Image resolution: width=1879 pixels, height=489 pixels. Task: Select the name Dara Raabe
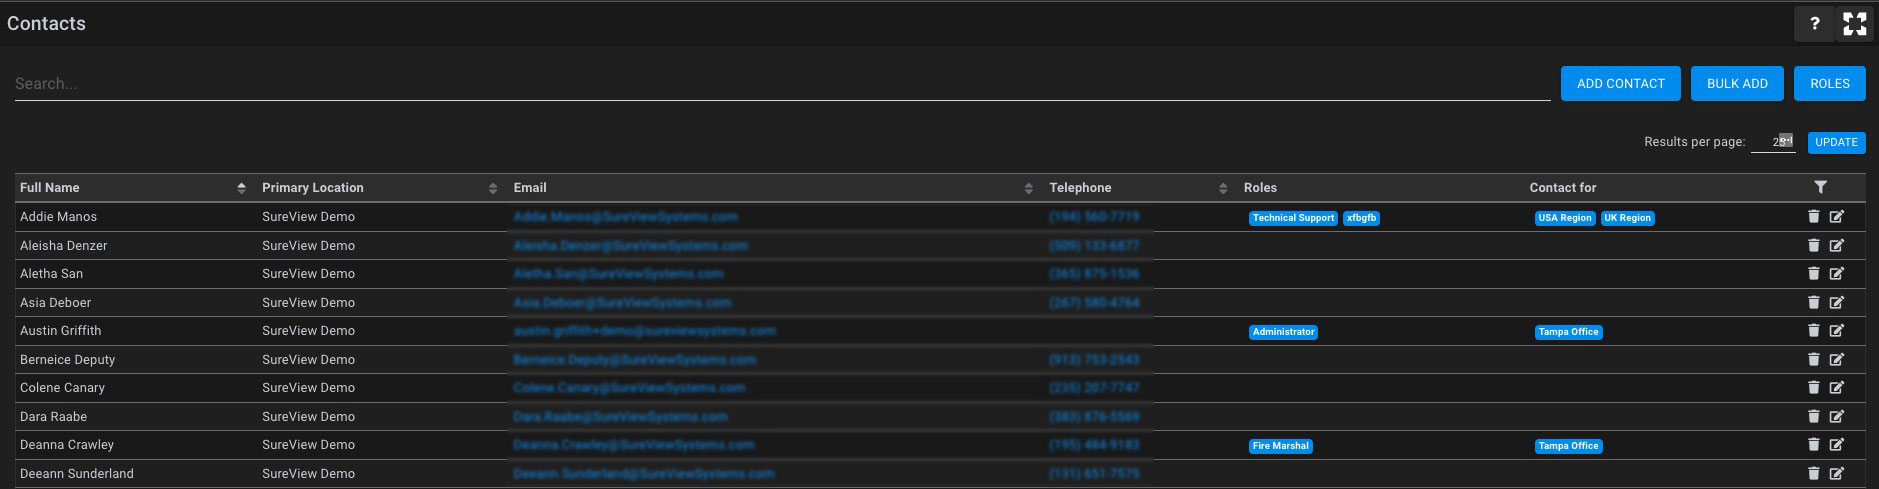[x=54, y=416]
